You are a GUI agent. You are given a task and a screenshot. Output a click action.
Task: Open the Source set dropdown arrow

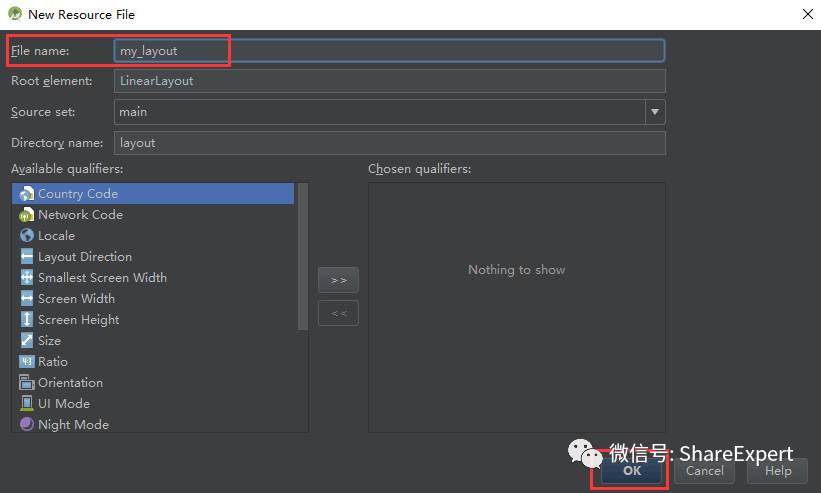654,112
